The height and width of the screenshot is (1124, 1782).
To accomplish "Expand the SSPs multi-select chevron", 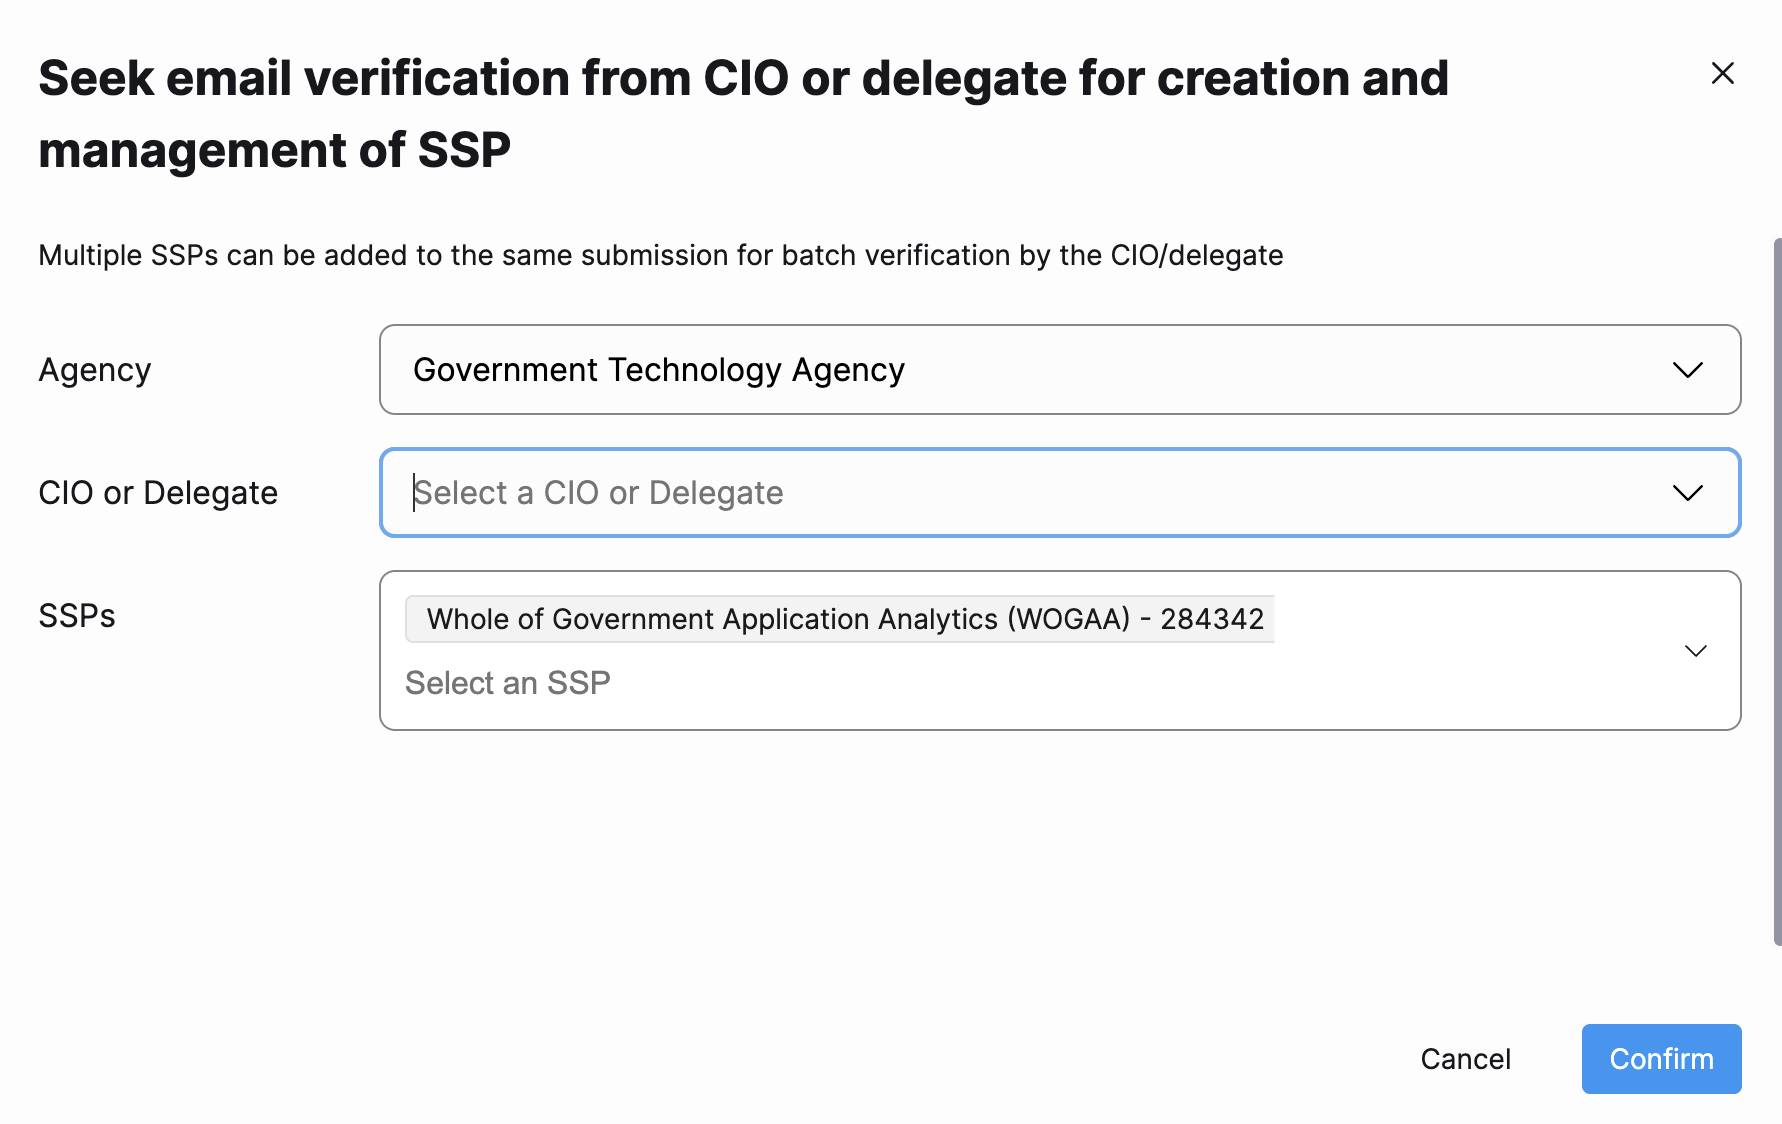I will coord(1695,651).
